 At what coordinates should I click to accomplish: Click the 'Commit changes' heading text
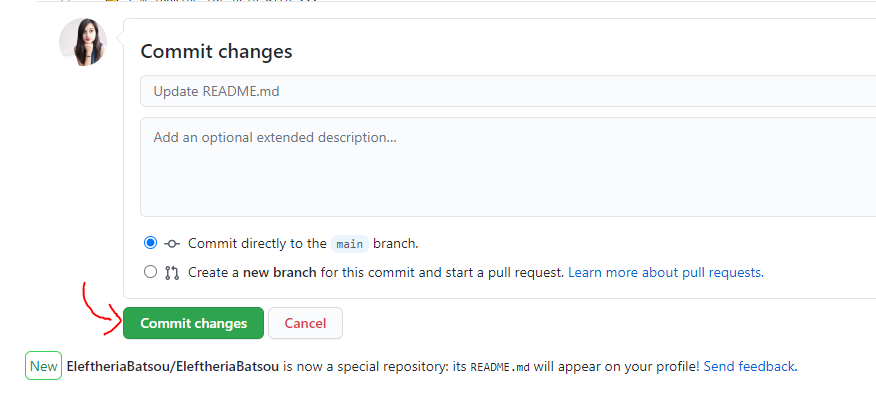point(216,51)
